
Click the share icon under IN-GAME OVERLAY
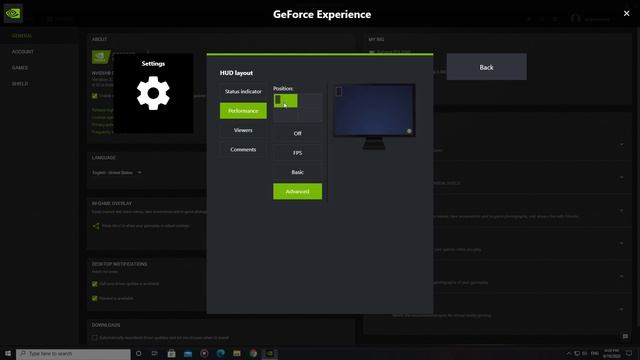pyautogui.click(x=96, y=226)
